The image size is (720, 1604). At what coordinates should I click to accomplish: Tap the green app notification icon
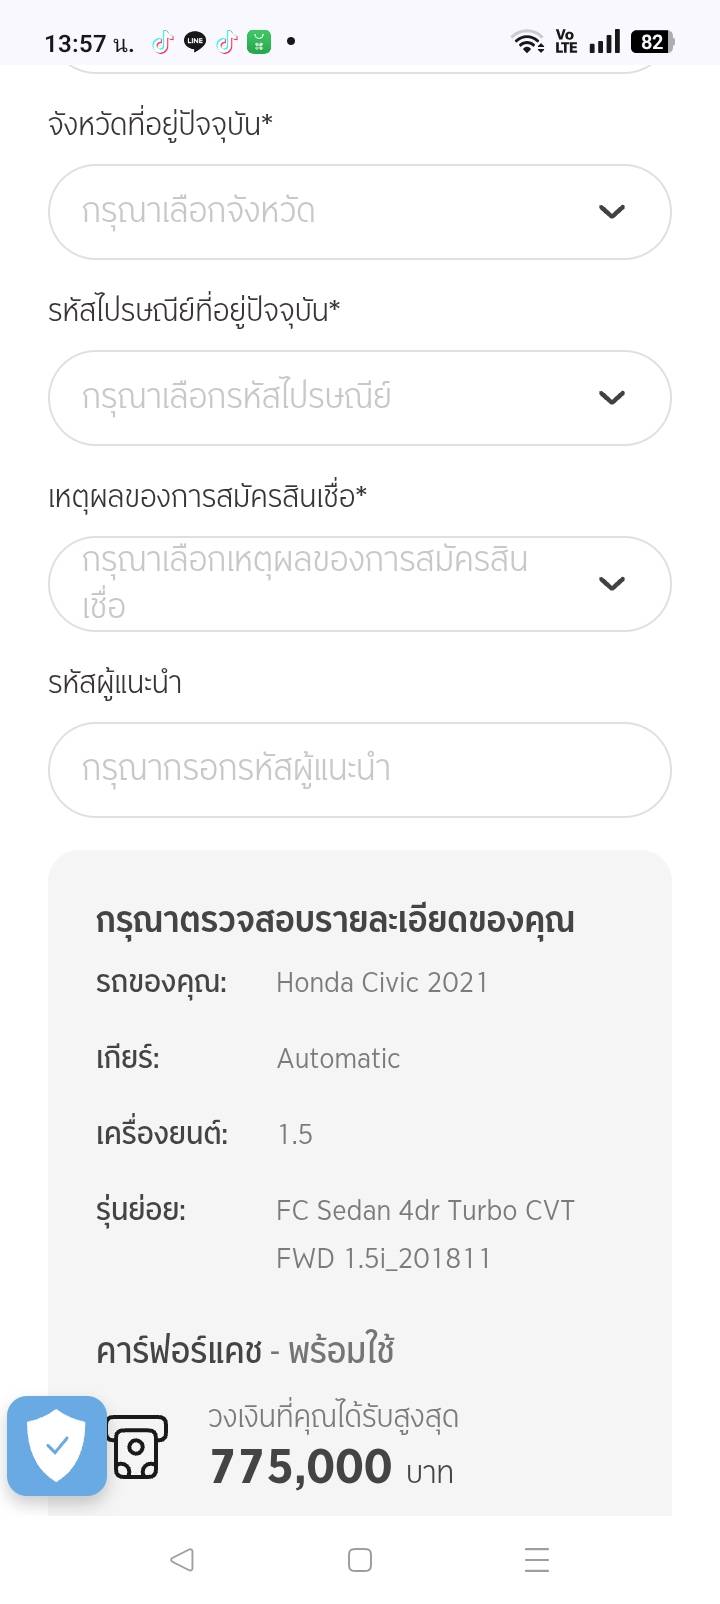[259, 42]
